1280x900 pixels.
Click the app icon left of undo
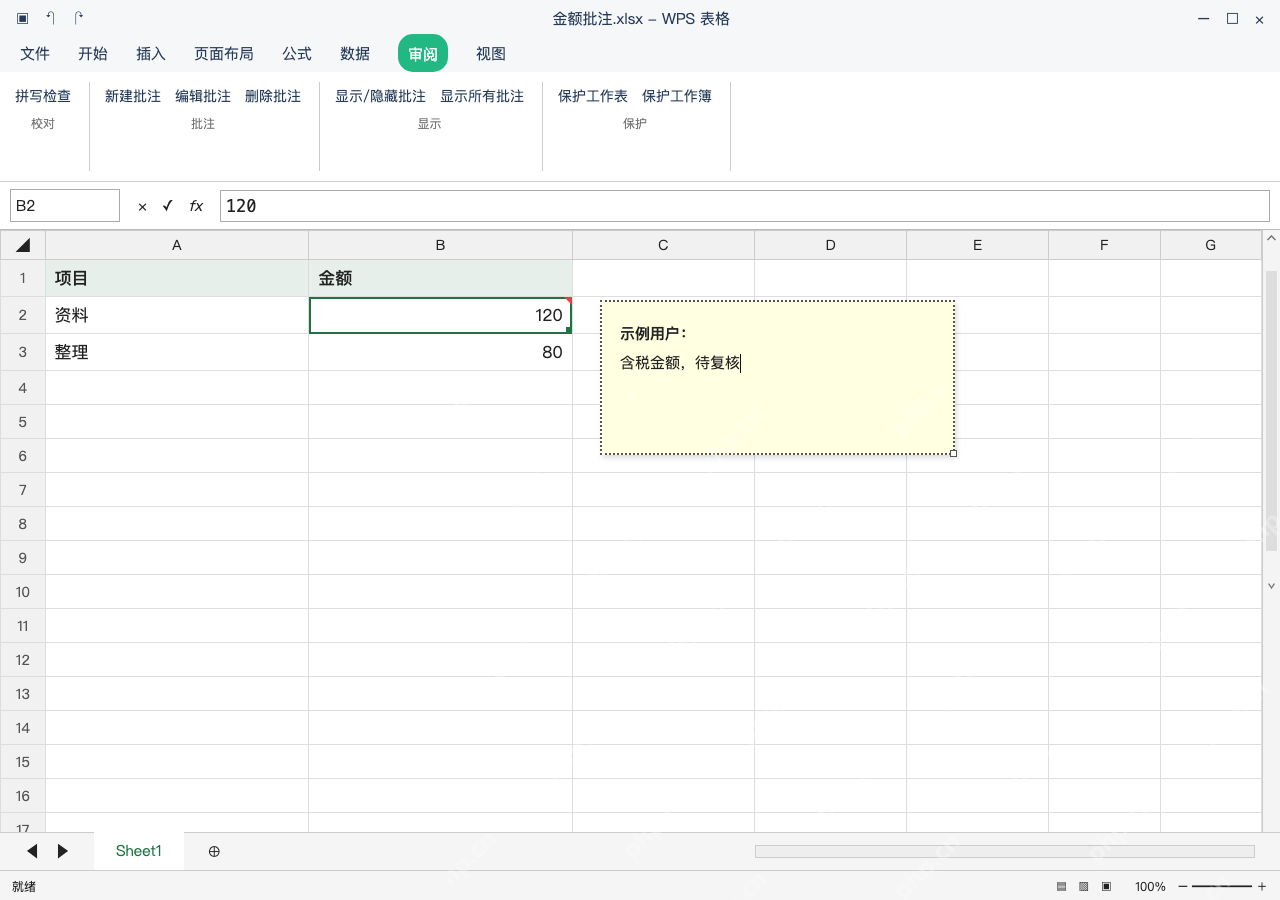pos(22,18)
